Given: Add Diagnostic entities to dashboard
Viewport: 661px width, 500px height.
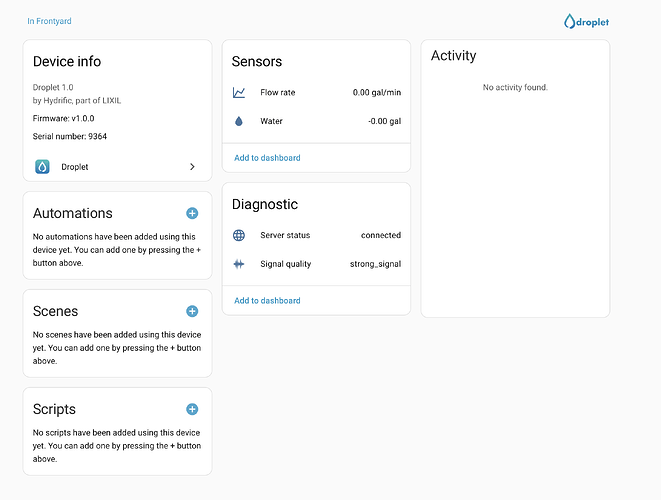Looking at the screenshot, I should point(267,300).
